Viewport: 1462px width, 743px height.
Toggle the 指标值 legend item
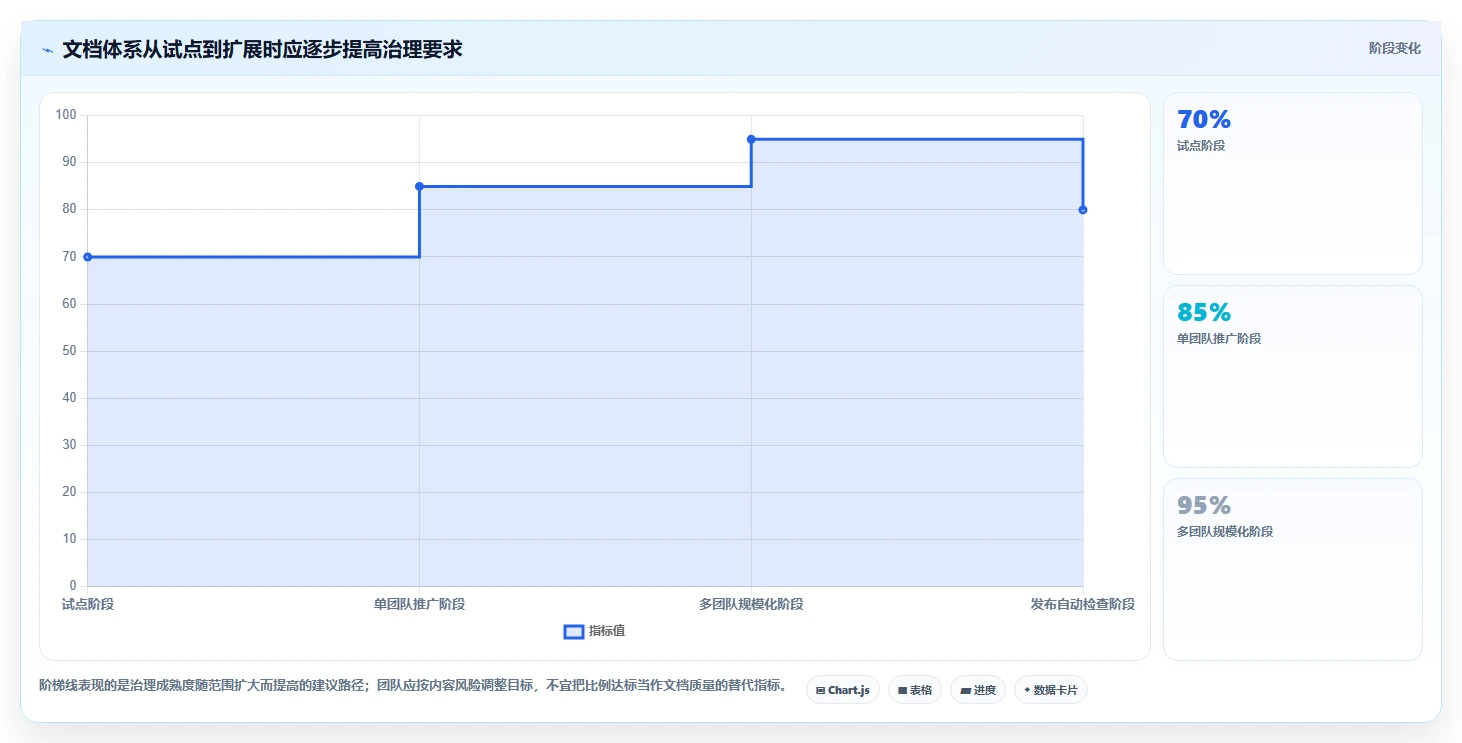coord(595,631)
